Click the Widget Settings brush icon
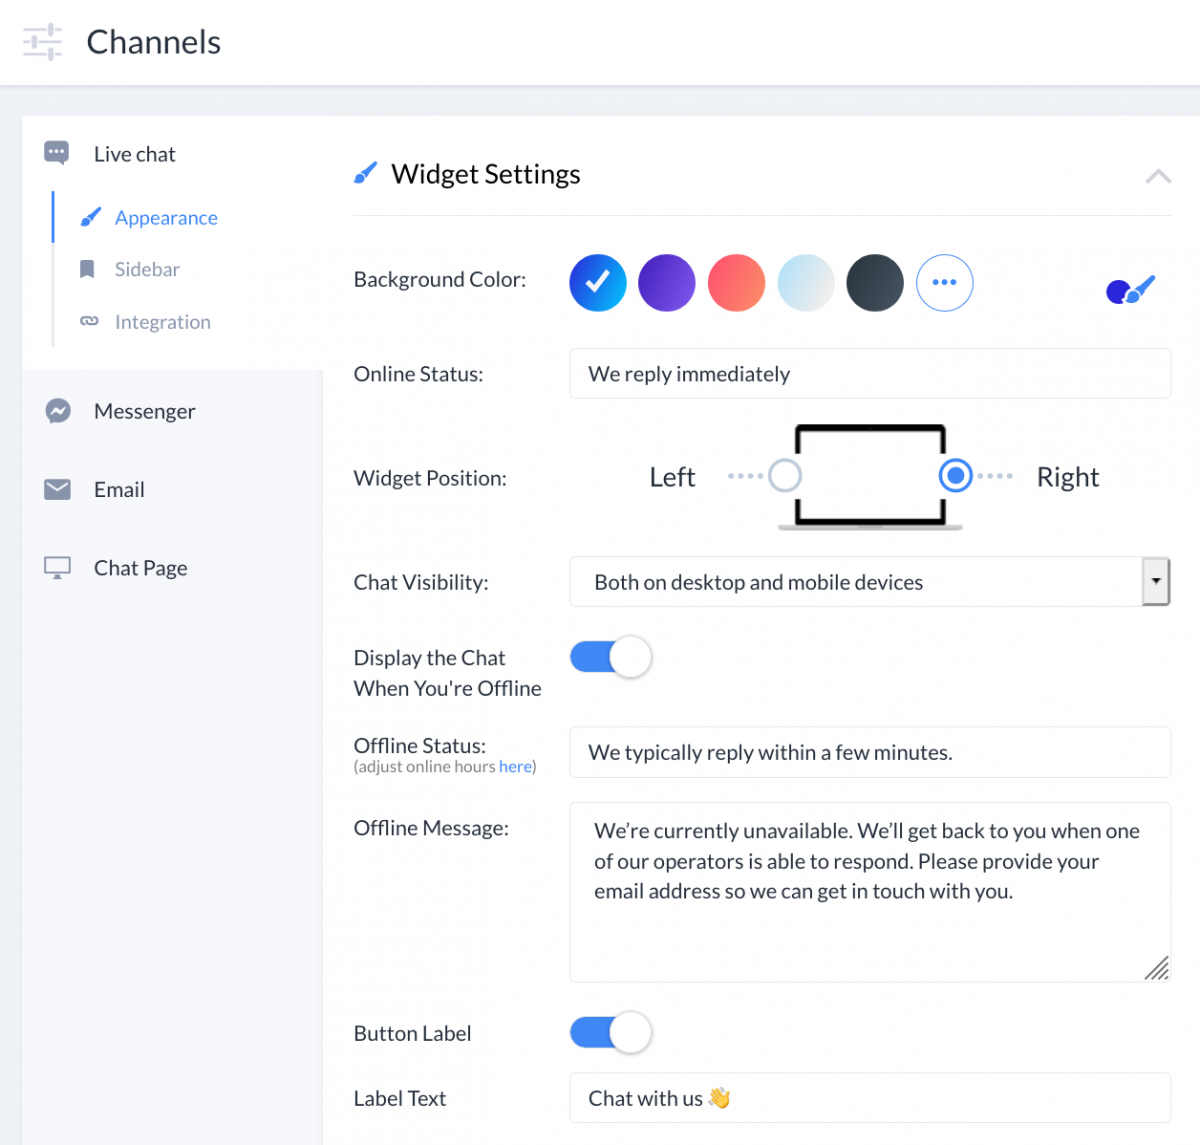Screen dimensions: 1200x1145 366,174
